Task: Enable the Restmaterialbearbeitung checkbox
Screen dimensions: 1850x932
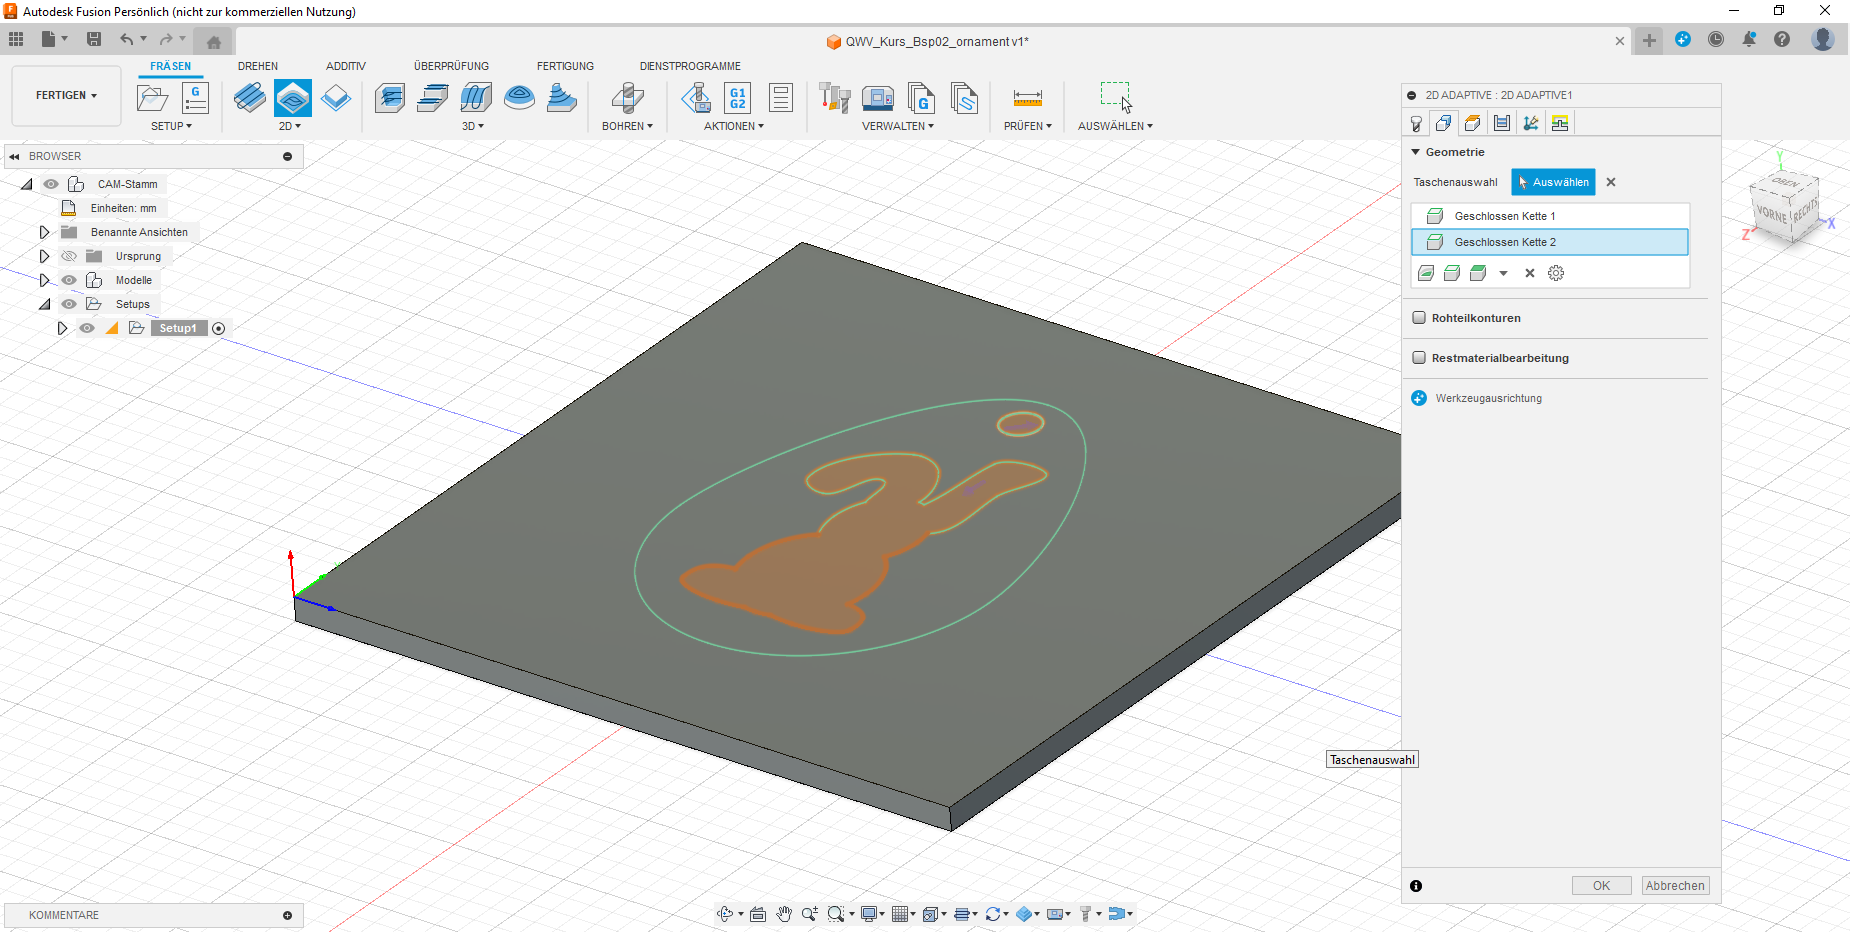Action: (x=1419, y=358)
